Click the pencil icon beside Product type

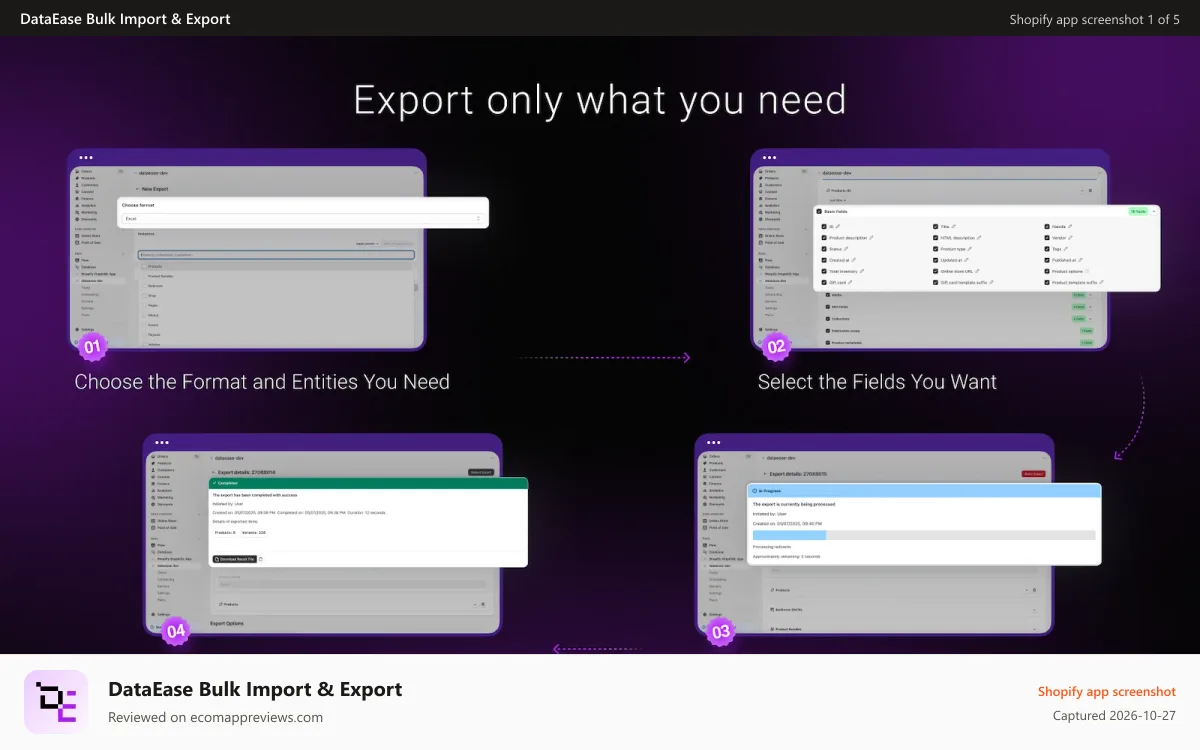970,249
